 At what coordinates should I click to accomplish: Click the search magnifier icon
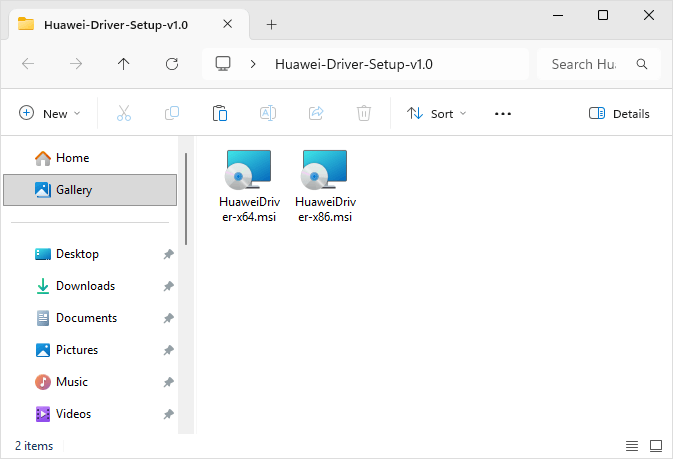[642, 64]
